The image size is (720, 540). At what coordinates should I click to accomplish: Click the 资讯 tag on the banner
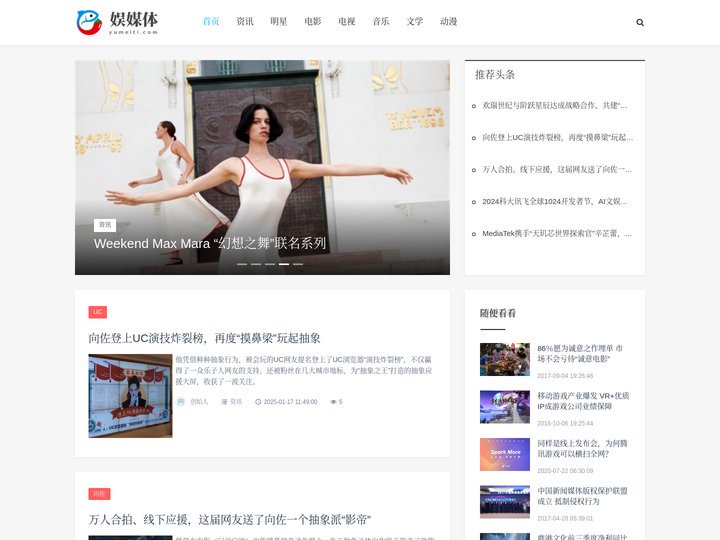pyautogui.click(x=105, y=225)
